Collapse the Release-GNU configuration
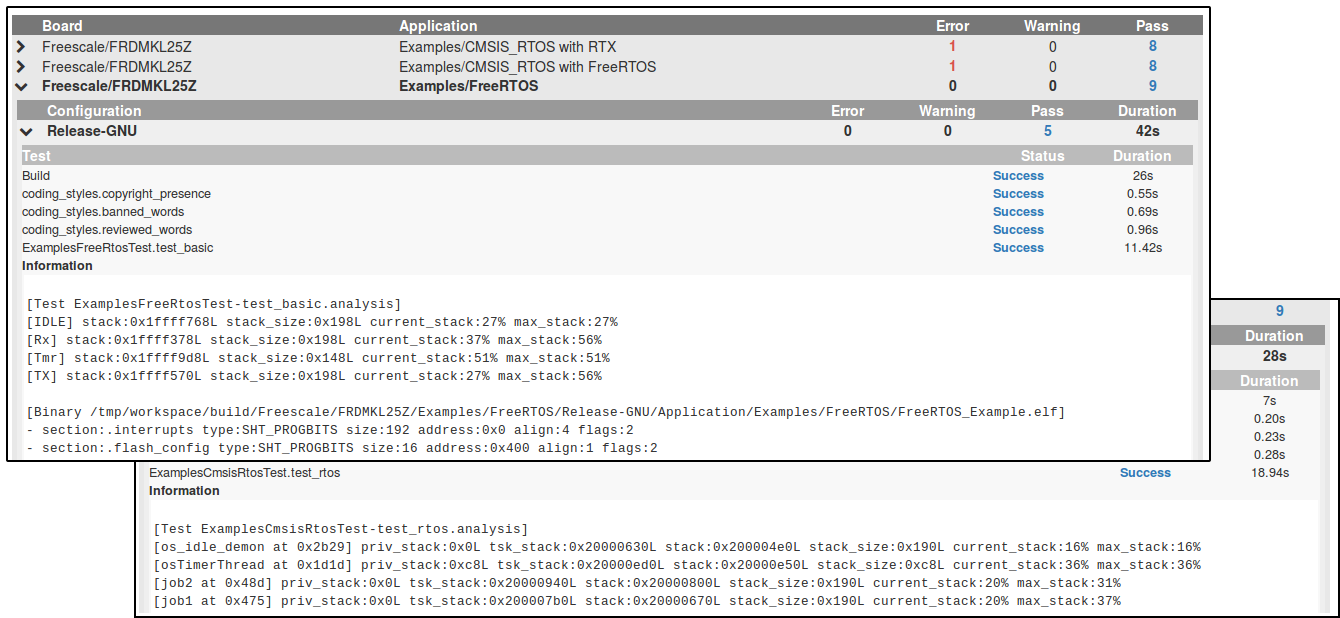This screenshot has width=1340, height=618. pos(27,131)
